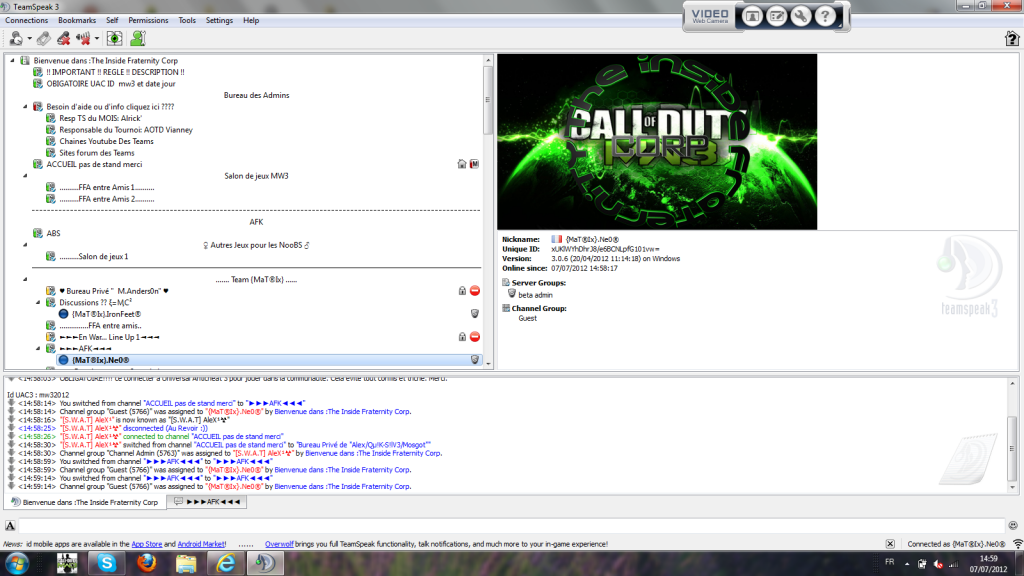Click the red channel icon for 'Besoin d'aide'
This screenshot has width=1024, height=576.
[x=38, y=106]
